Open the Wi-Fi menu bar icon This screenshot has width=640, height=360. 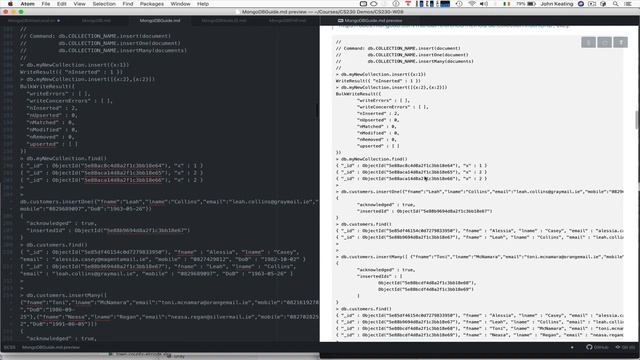click(x=472, y=4)
